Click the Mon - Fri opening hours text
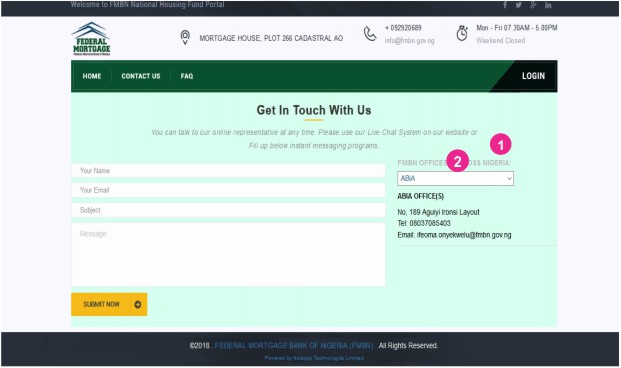This screenshot has width=621, height=368. click(516, 28)
